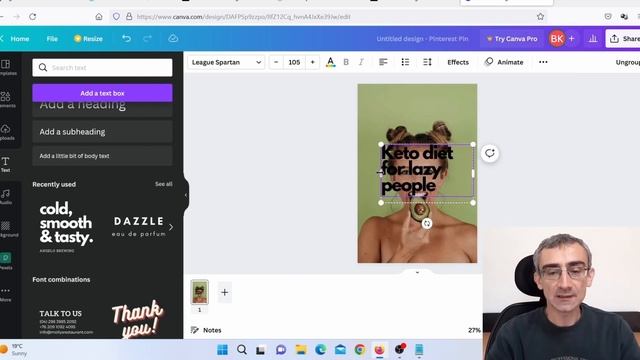Open the Text sidebar tab
The width and height of the screenshot is (640, 360).
(x=6, y=164)
